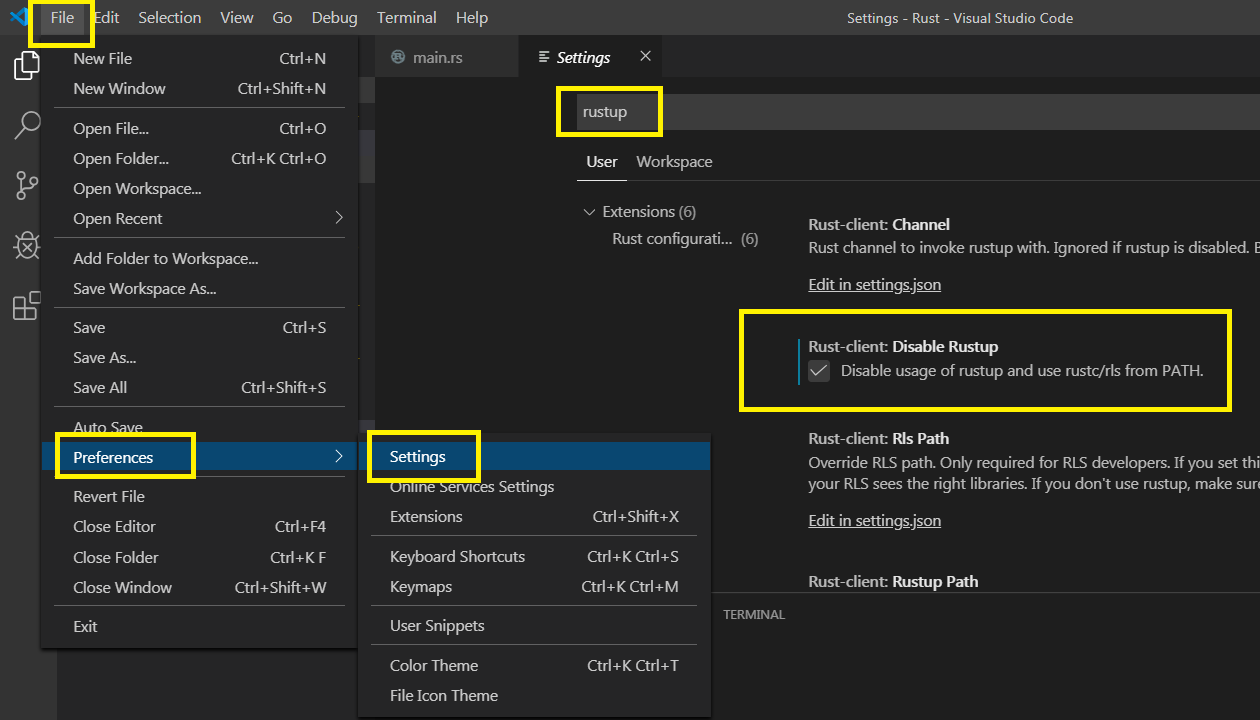The image size is (1260, 720).
Task: Close the Settings tab with X icon
Action: tap(645, 56)
